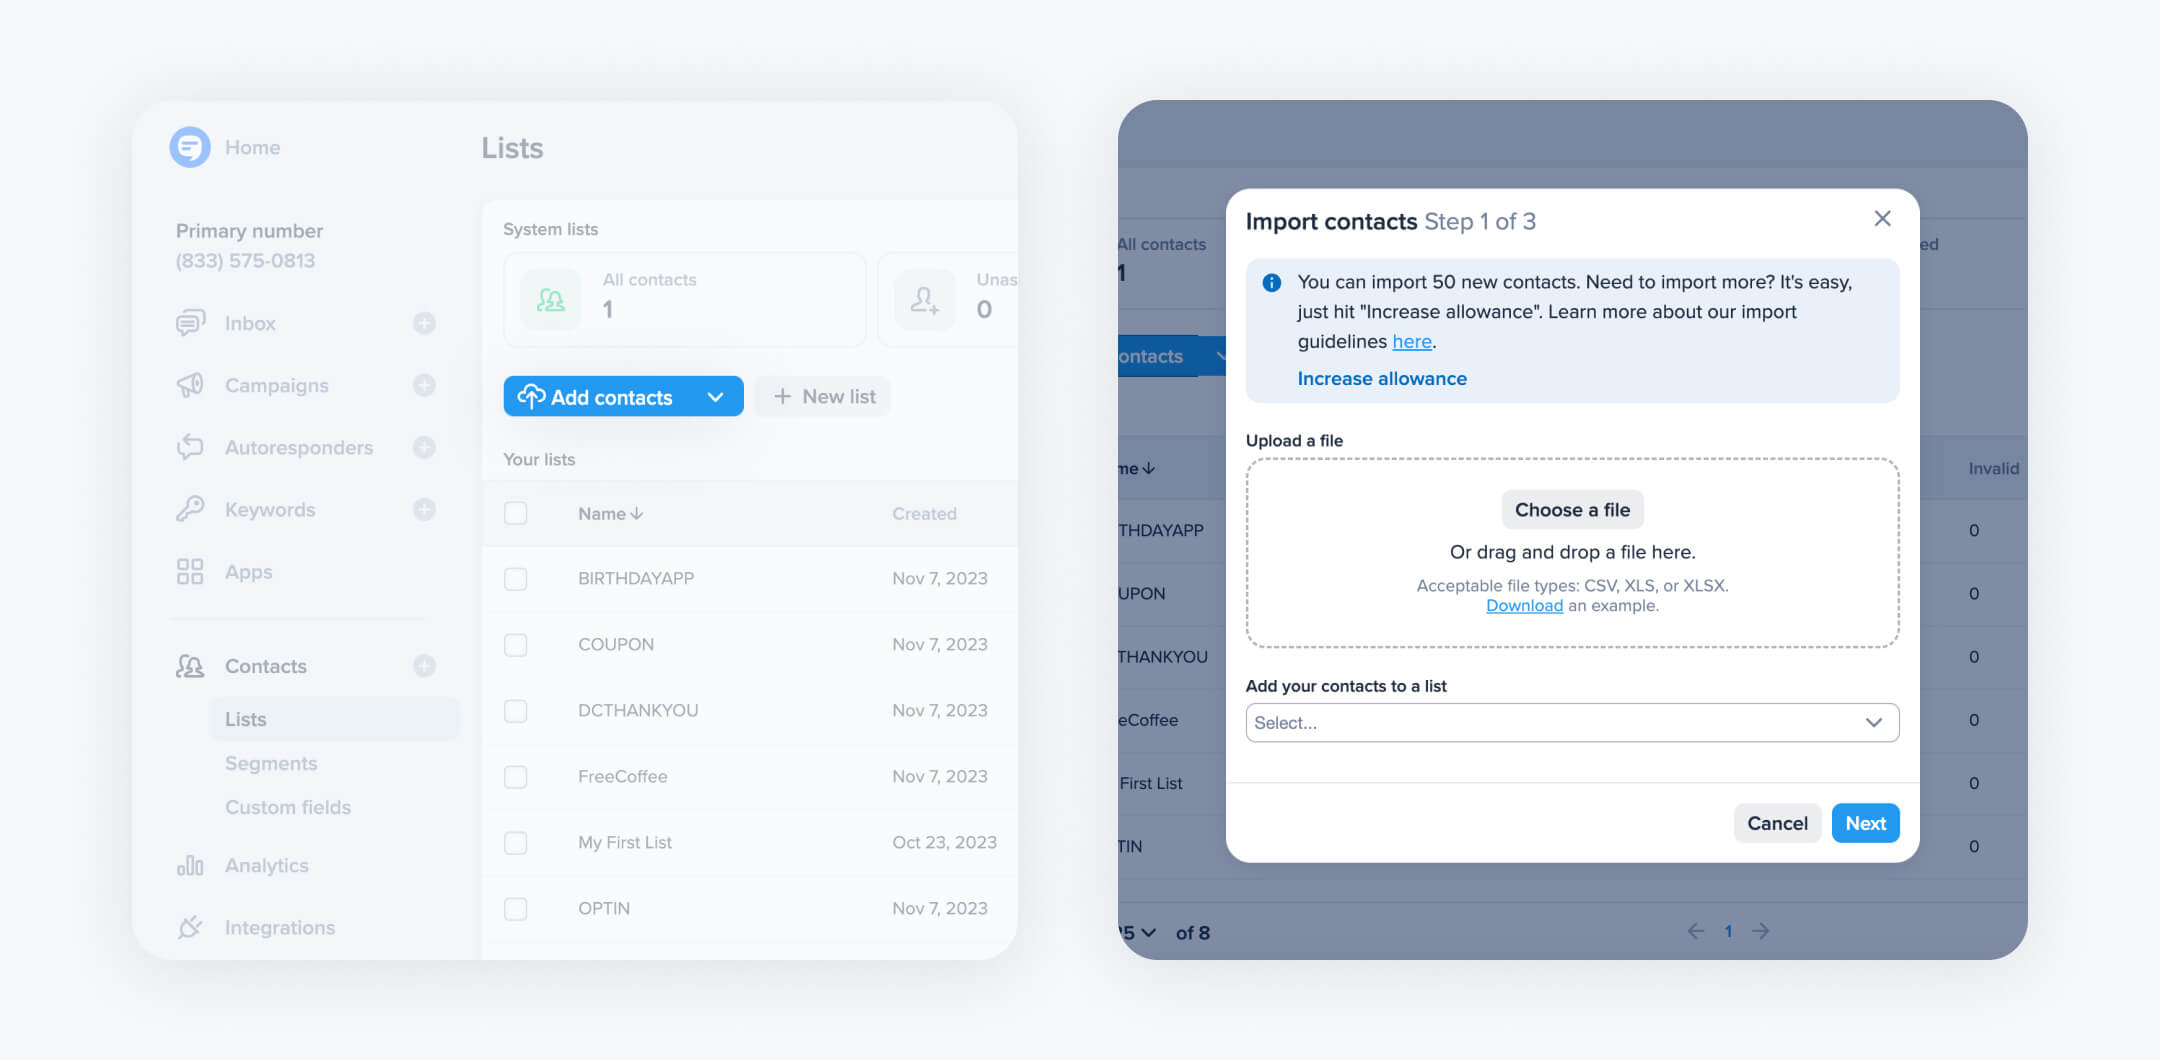The width and height of the screenshot is (2160, 1060).
Task: Check the COUPON list checkbox
Action: coord(515,644)
